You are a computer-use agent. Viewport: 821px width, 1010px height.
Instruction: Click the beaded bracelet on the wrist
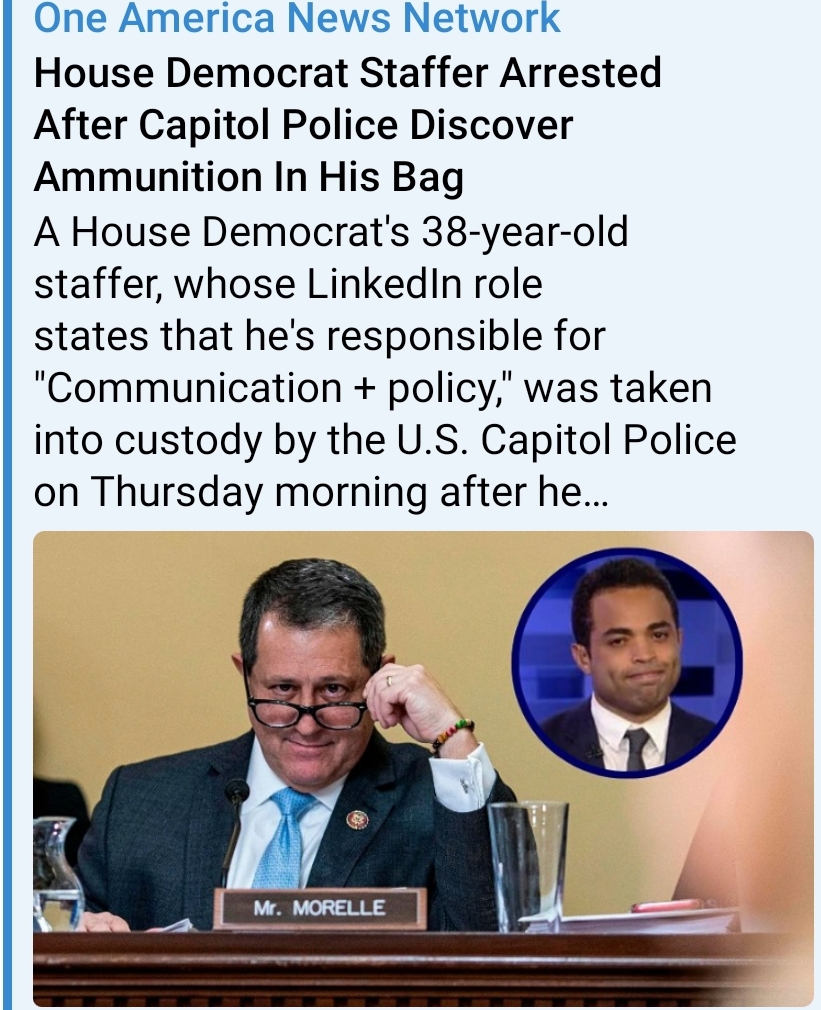[452, 734]
